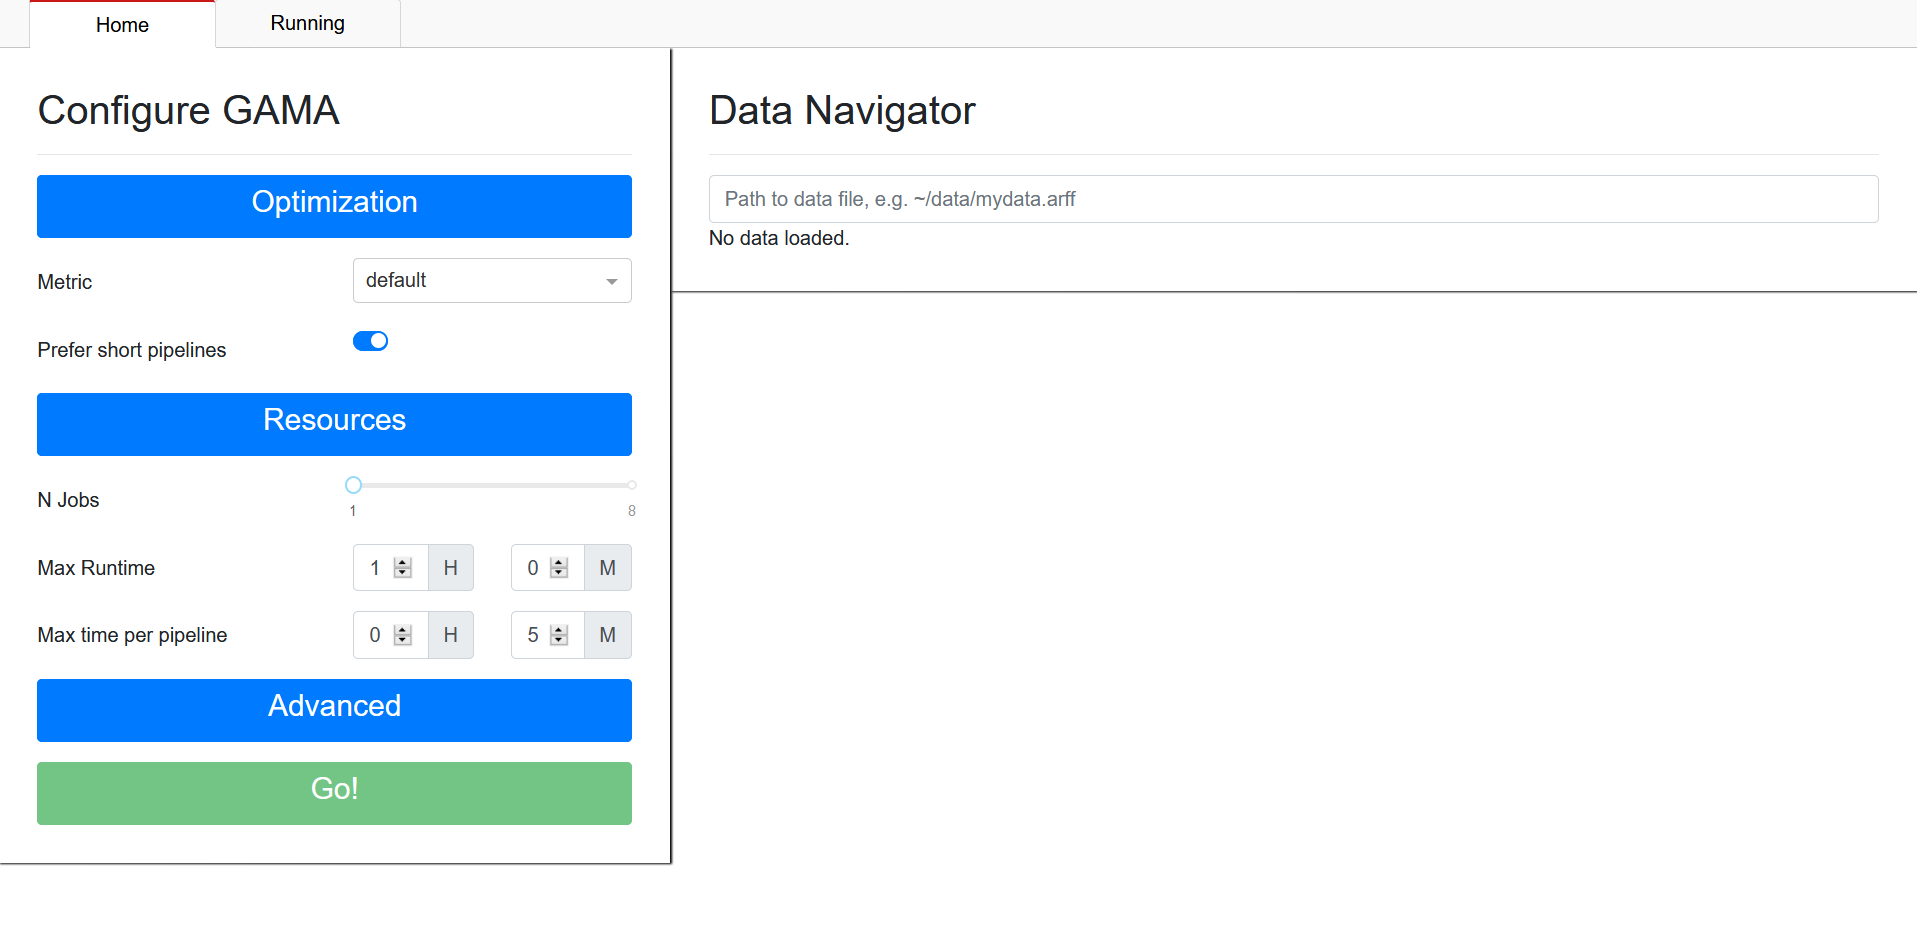Click the Max time per pipeline minutes field
Image resolution: width=1920 pixels, height=938 pixels.
[547, 635]
